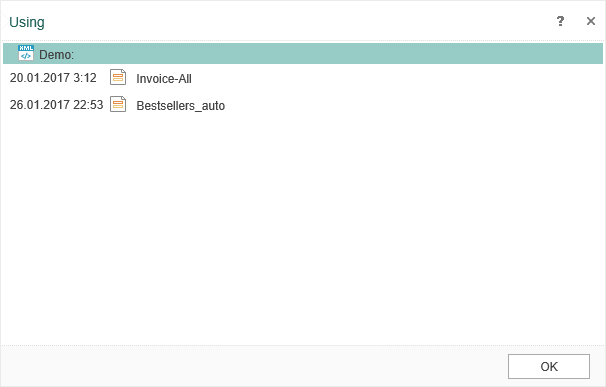This screenshot has width=606, height=387.
Task: Click the Invoice-All item name
Action: pyautogui.click(x=164, y=78)
